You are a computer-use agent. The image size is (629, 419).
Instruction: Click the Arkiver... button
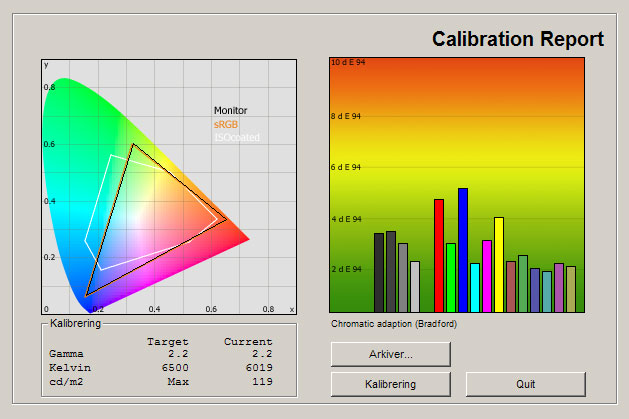[391, 354]
